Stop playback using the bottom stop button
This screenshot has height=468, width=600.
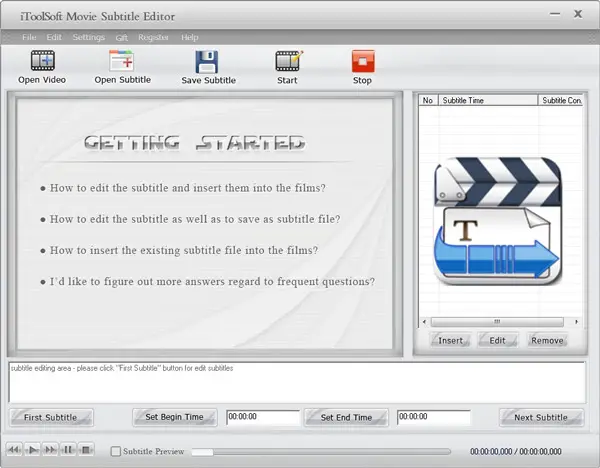click(x=86, y=450)
